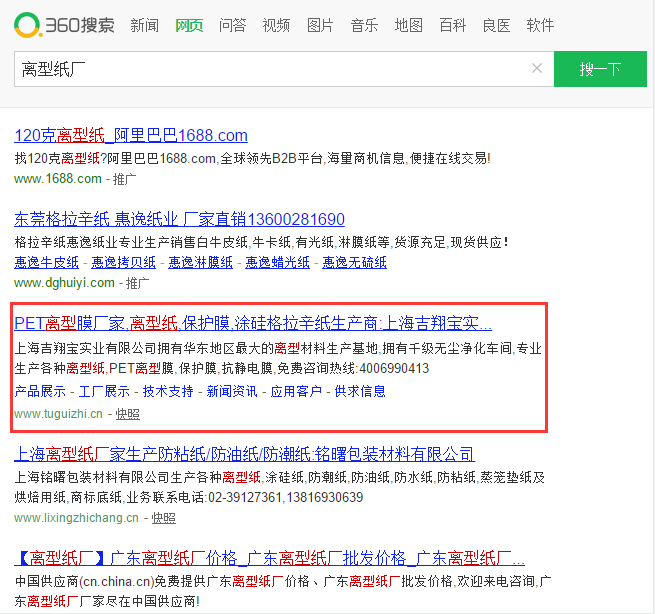This screenshot has width=655, height=614.
Task: Open the 视频 tab
Action: 276,25
